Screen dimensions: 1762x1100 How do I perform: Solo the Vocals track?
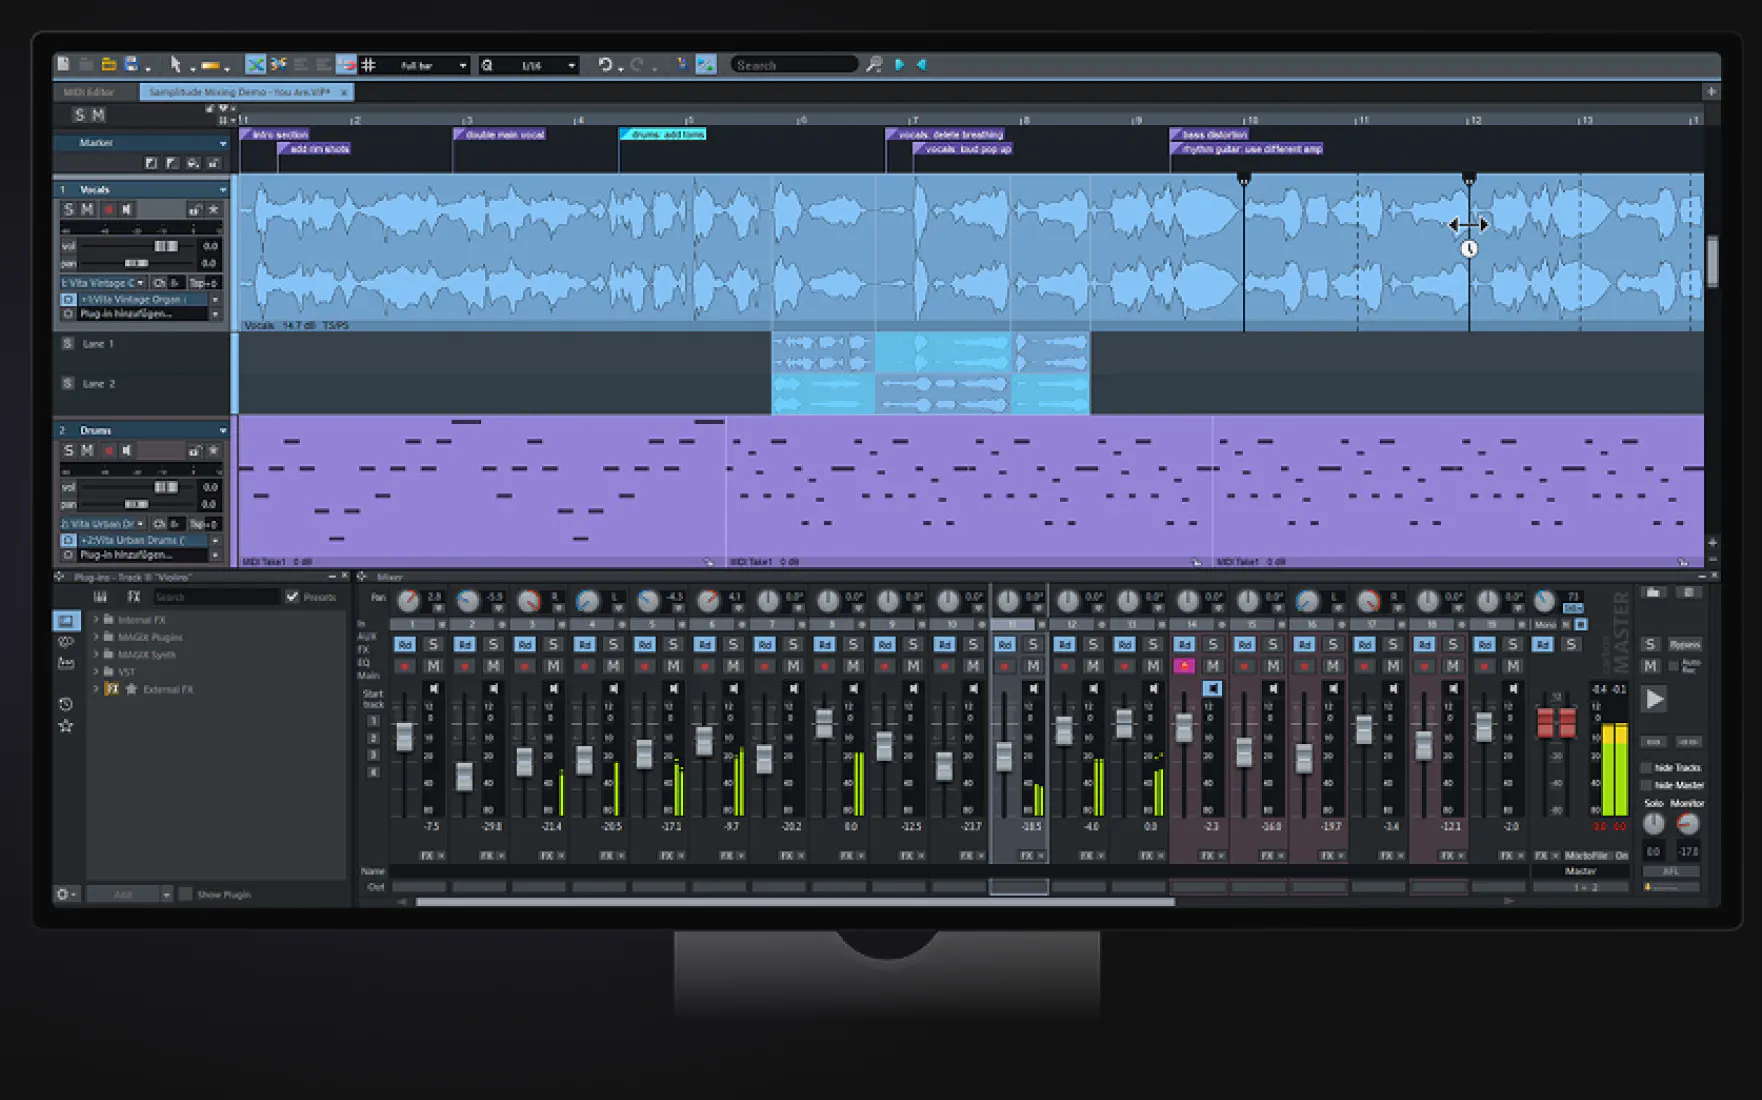point(68,210)
